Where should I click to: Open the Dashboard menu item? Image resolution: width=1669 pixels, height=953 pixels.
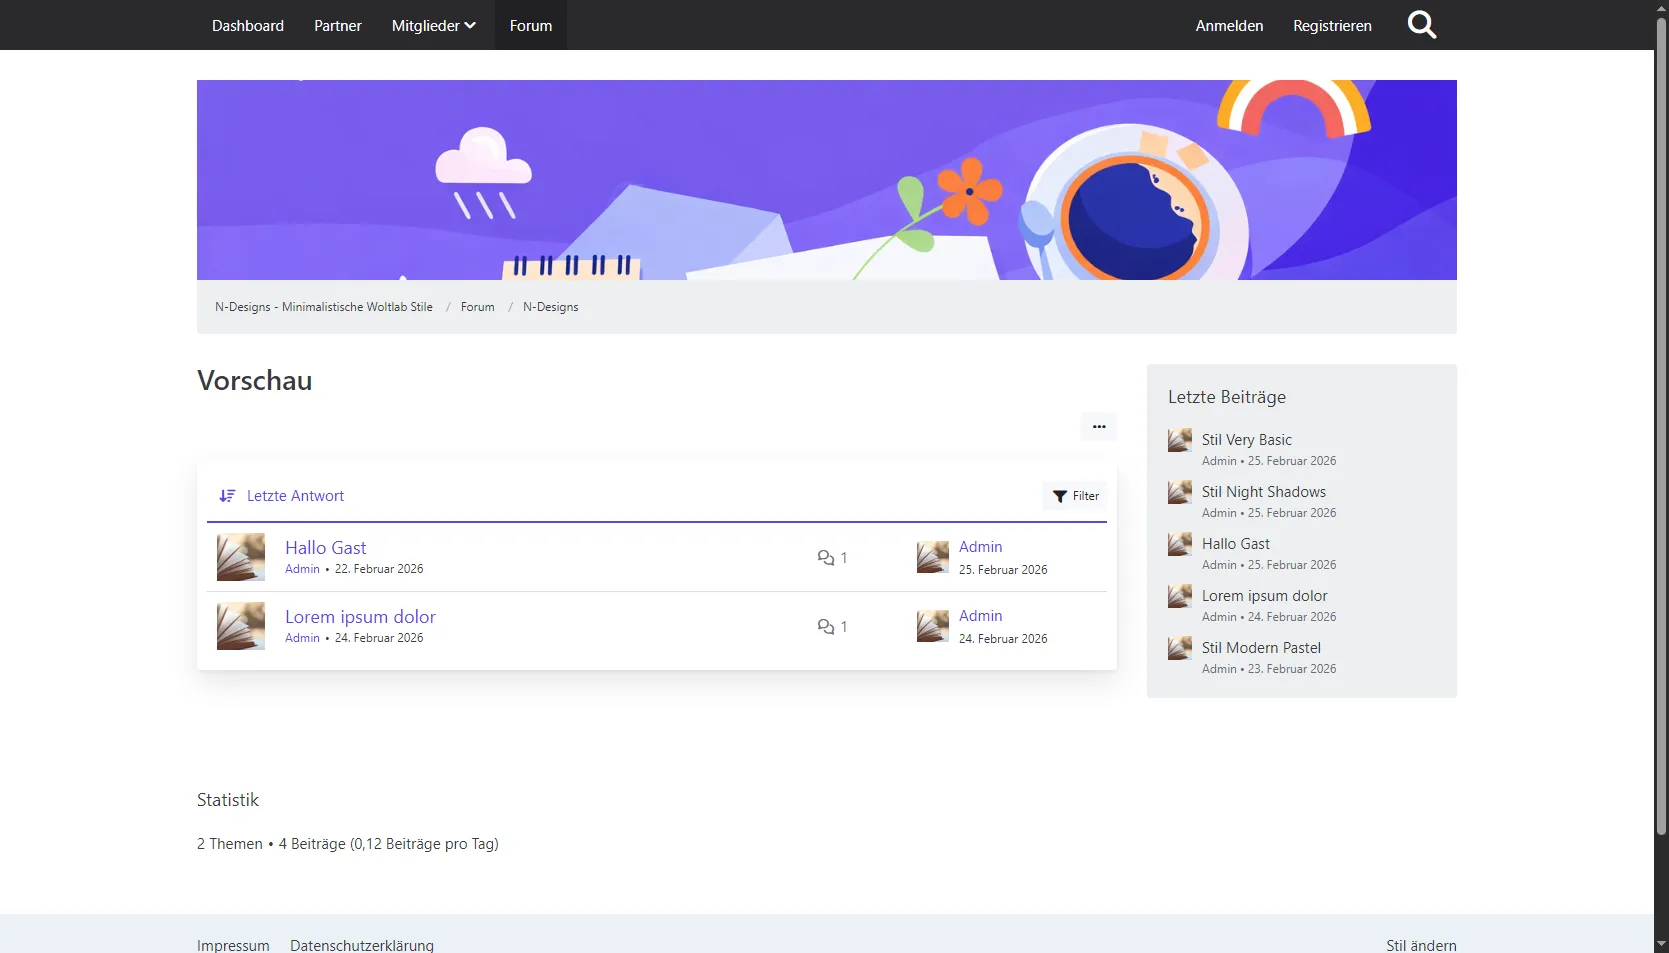248,26
